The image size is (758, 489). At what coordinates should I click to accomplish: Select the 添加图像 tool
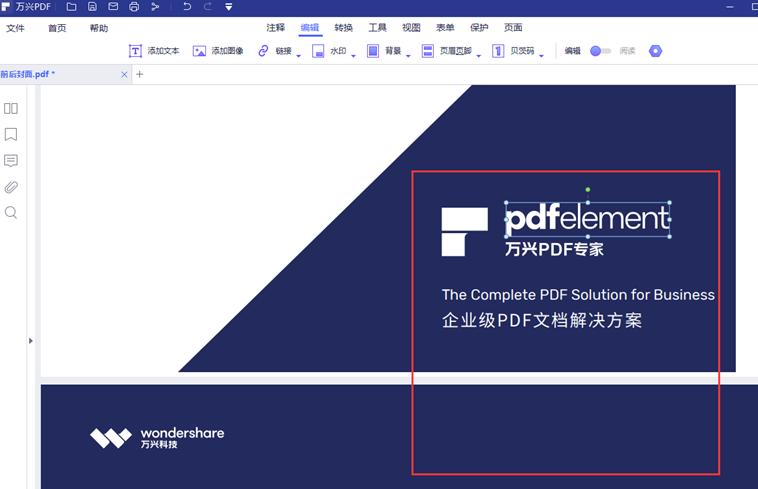[218, 51]
